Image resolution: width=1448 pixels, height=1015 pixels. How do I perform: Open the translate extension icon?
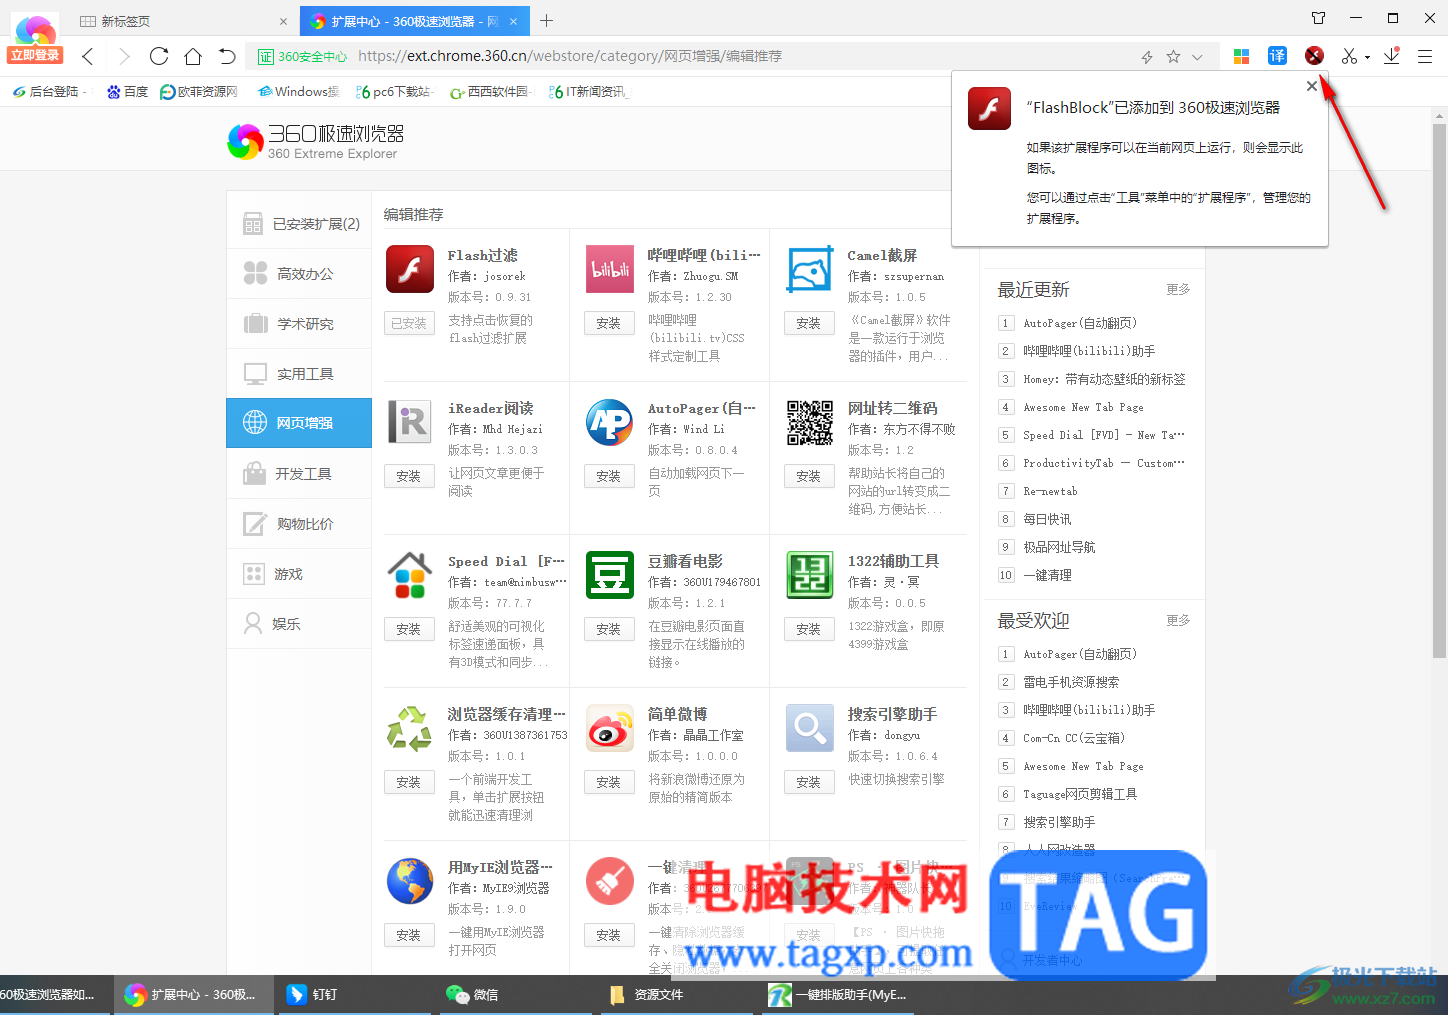[1277, 56]
